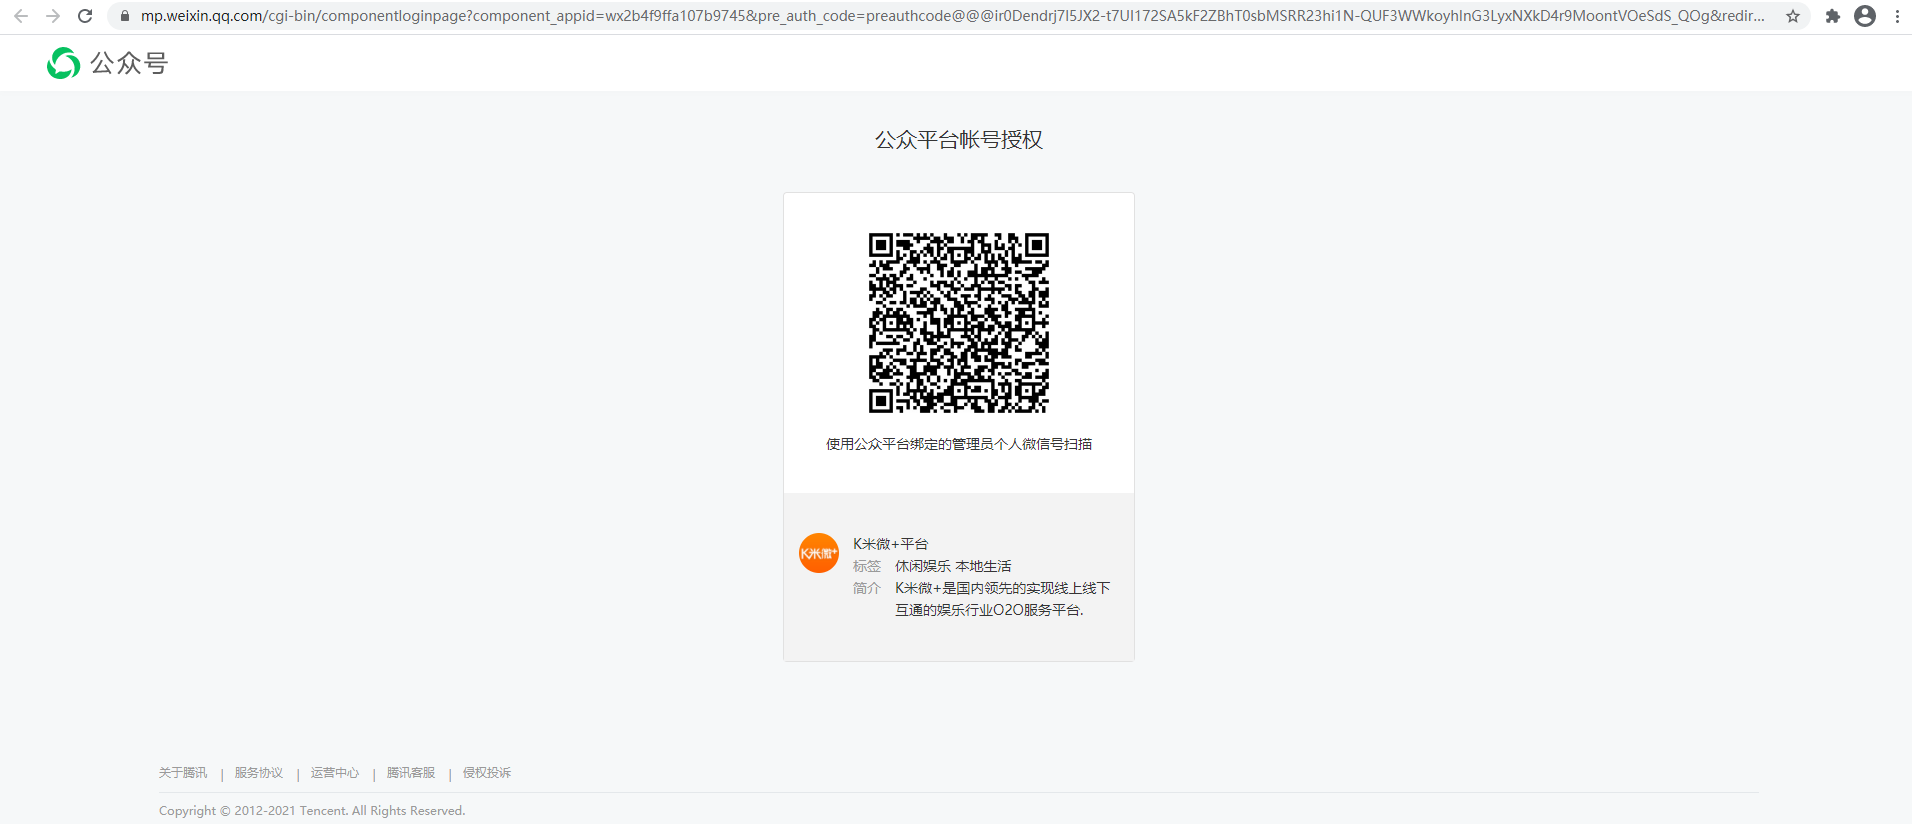1912x824 pixels.
Task: Click the K米微+ description paragraph
Action: point(1003,599)
